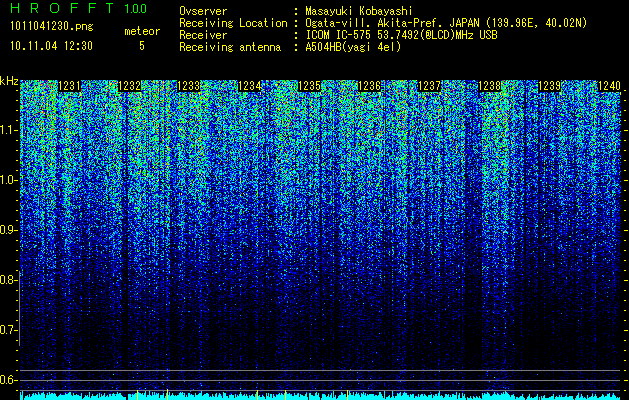Click the A504HB(yagi 4el) antenna text
Screen dimensions: 629x400
[x=353, y=47]
